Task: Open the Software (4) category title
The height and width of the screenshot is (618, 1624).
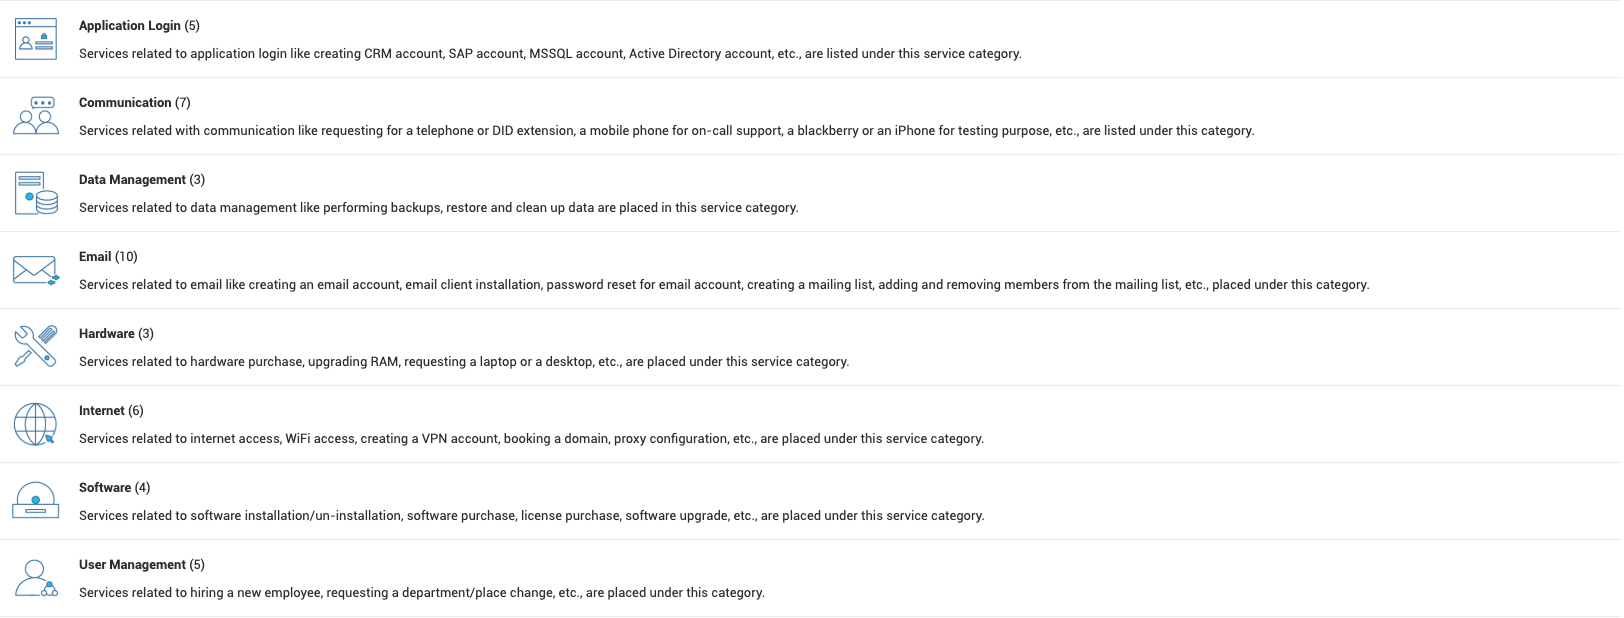Action: pyautogui.click(x=114, y=488)
